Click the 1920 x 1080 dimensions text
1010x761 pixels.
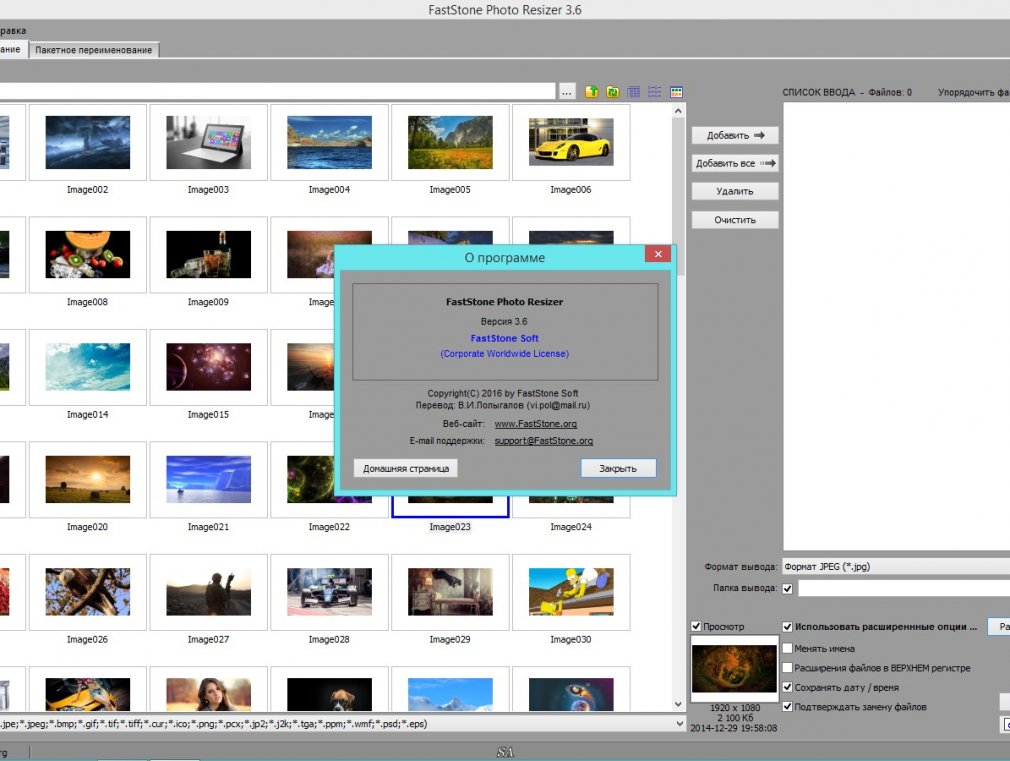click(735, 708)
